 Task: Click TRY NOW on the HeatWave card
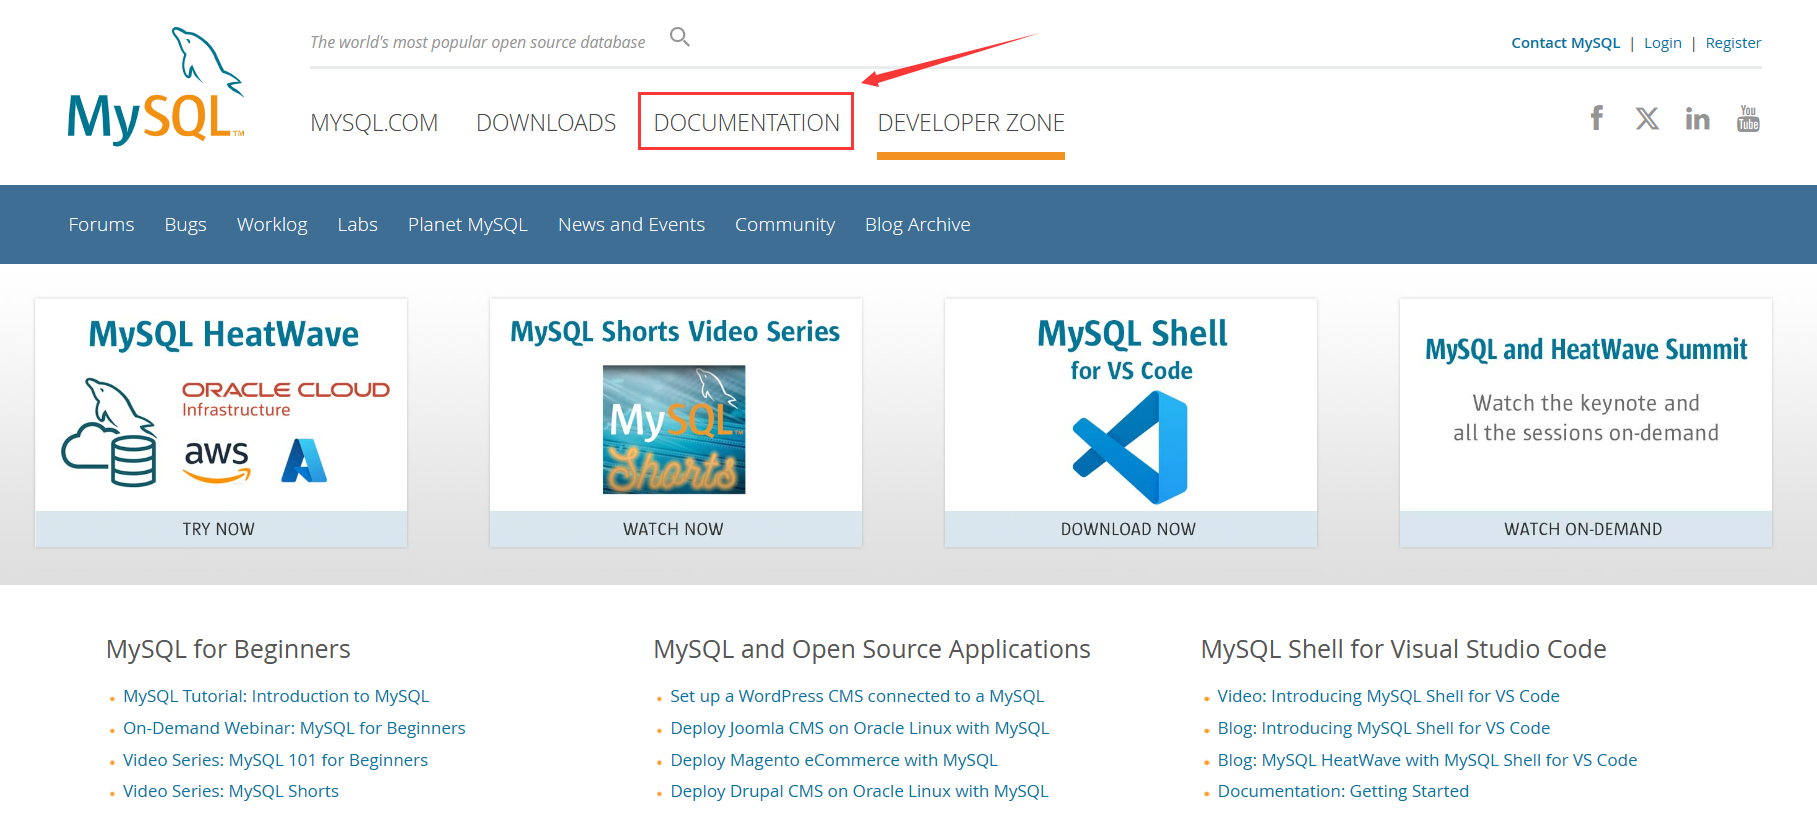221,529
